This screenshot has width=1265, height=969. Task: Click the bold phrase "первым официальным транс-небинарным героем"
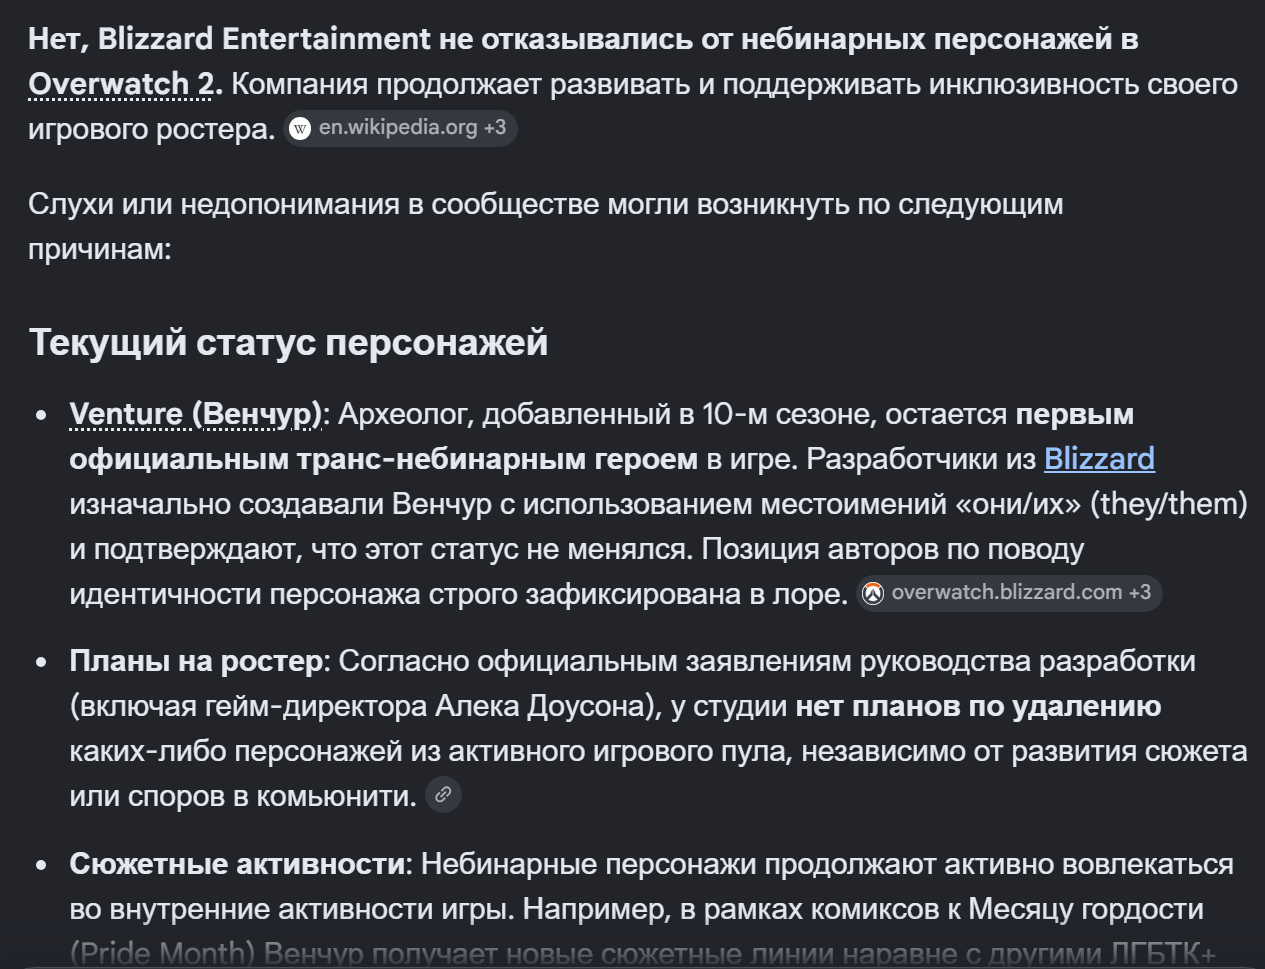click(602, 436)
